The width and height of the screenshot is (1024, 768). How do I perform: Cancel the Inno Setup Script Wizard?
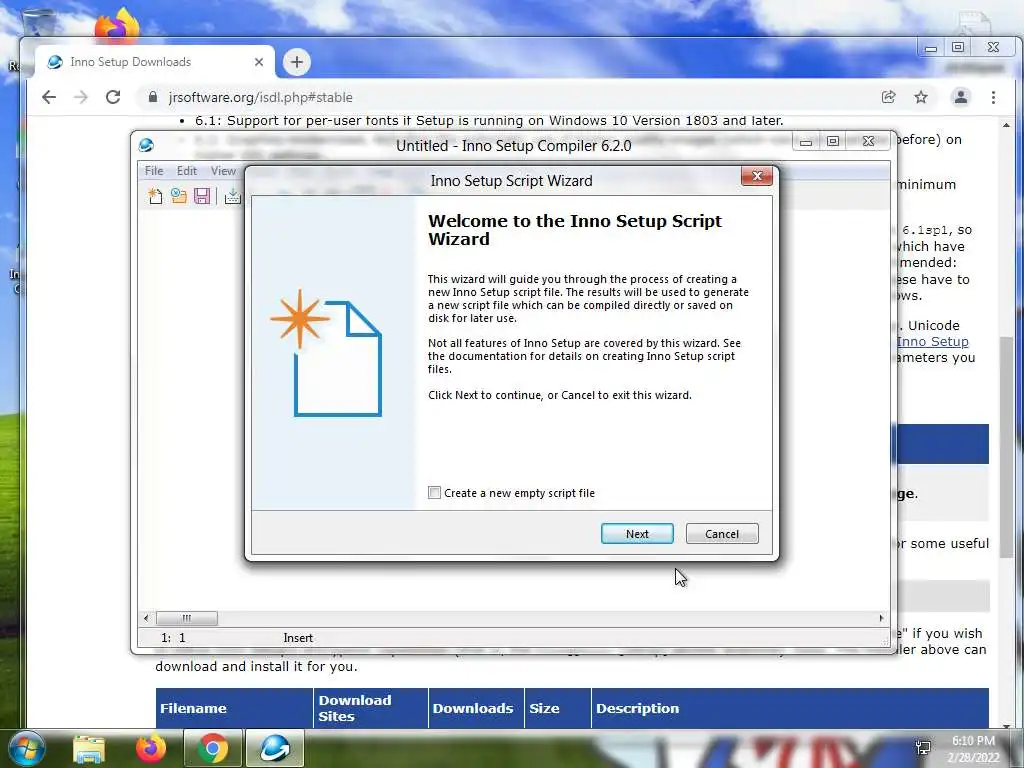click(722, 534)
